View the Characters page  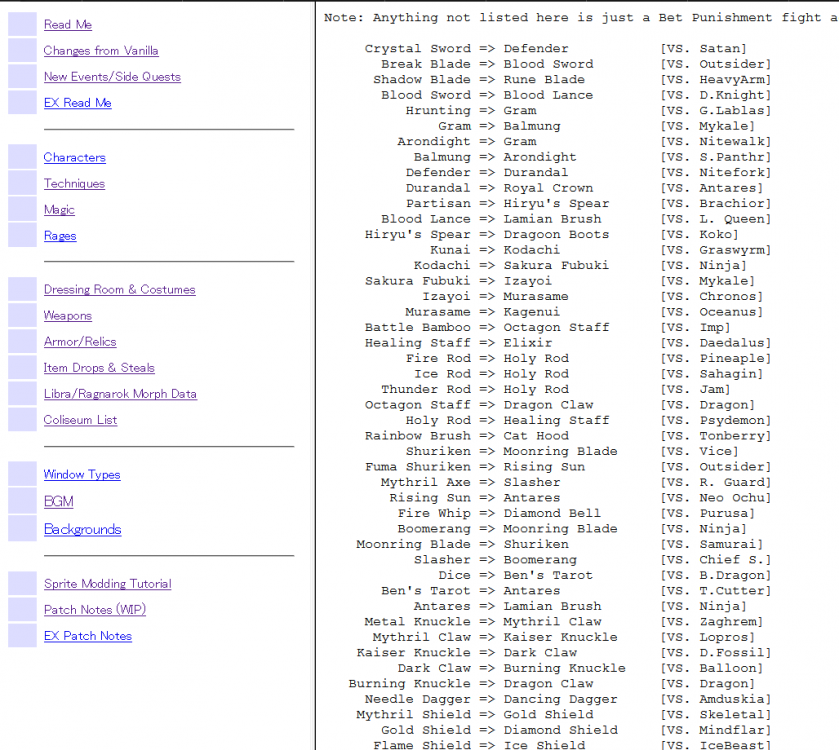(74, 157)
